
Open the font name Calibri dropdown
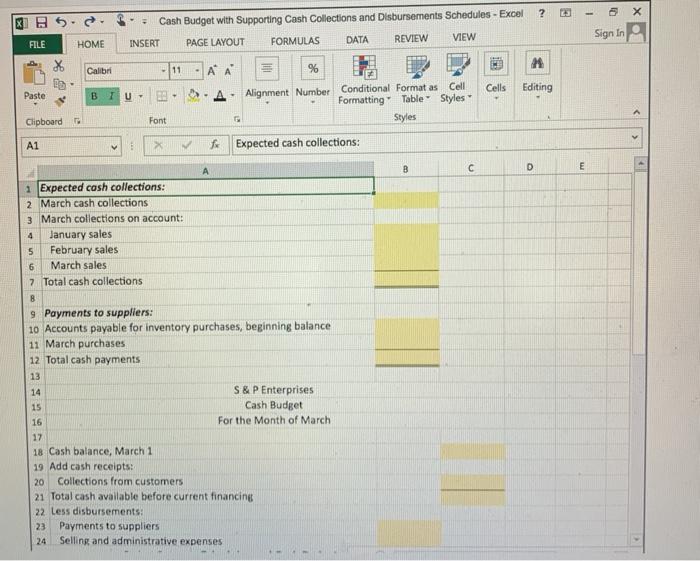tap(163, 71)
